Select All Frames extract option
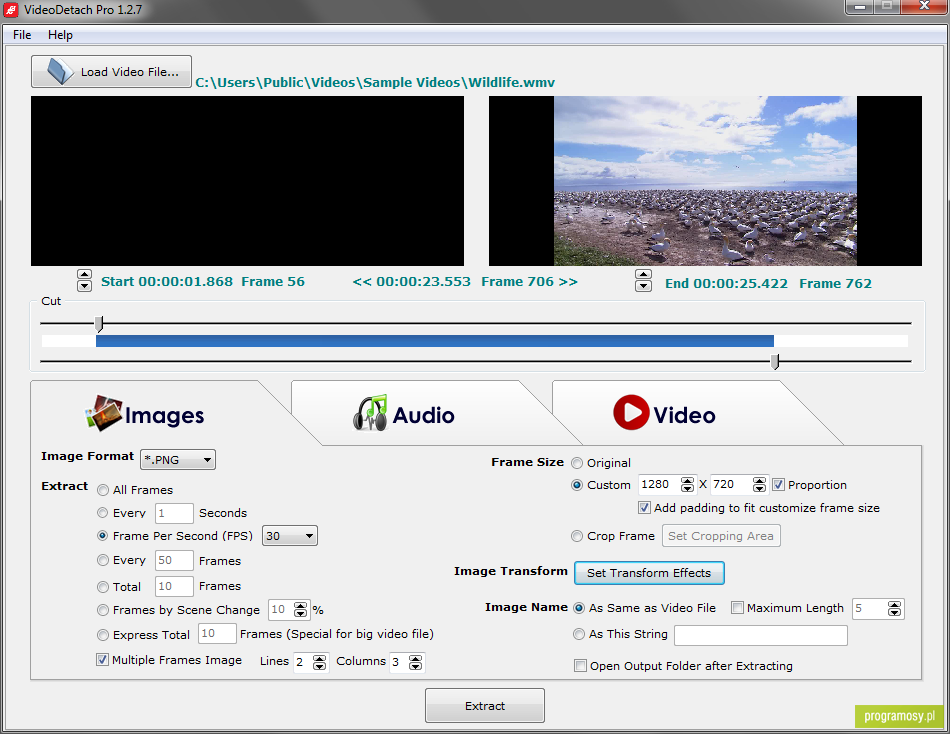 [103, 490]
